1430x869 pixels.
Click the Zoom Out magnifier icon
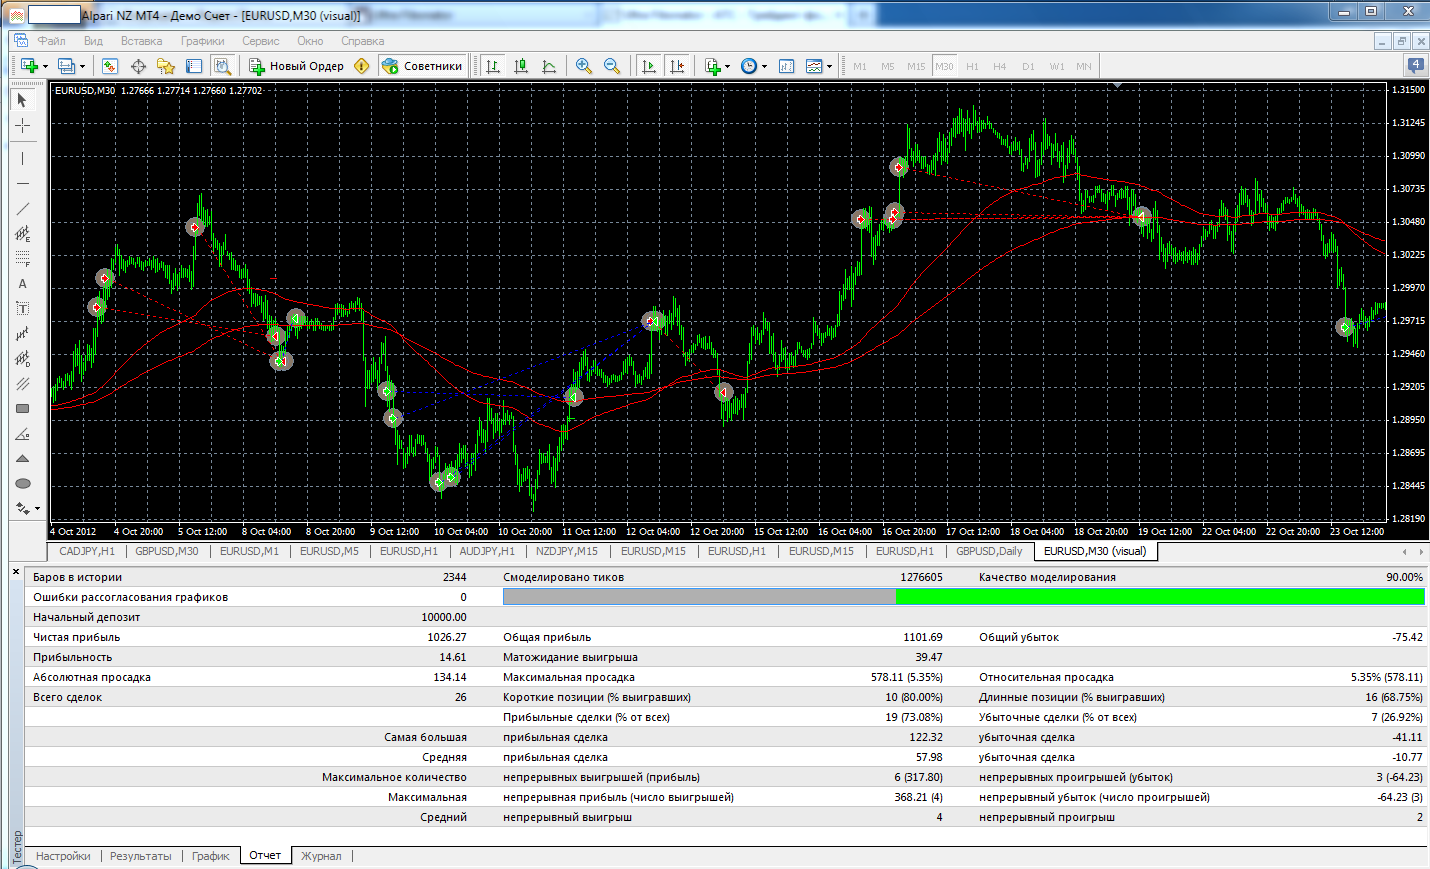point(612,66)
